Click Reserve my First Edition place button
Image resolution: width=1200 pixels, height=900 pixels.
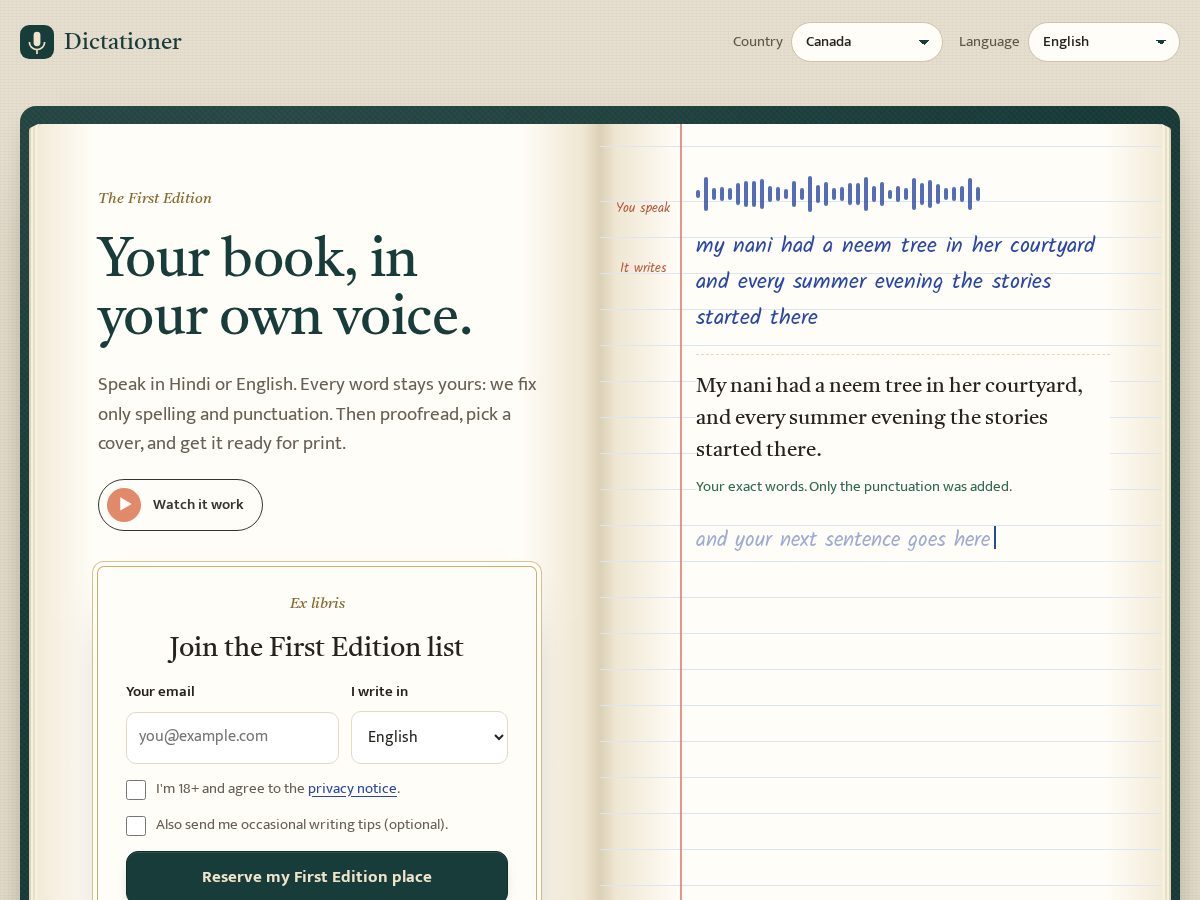317,877
